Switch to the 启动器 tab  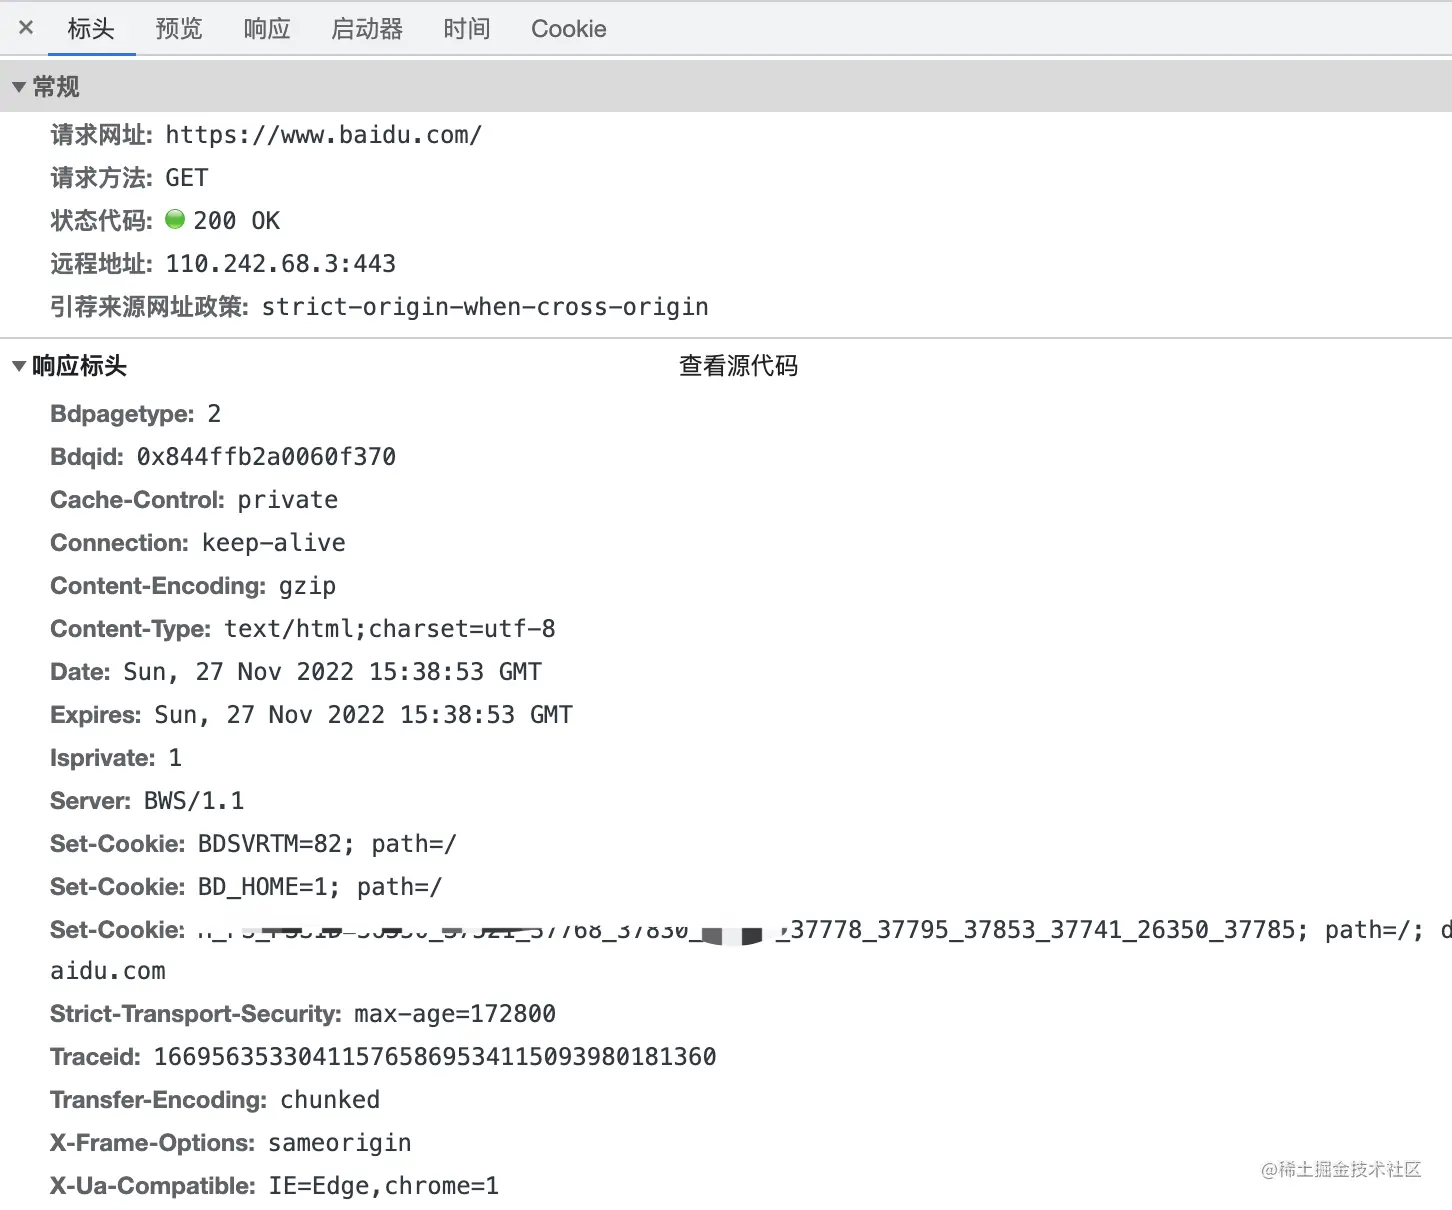pos(367,28)
